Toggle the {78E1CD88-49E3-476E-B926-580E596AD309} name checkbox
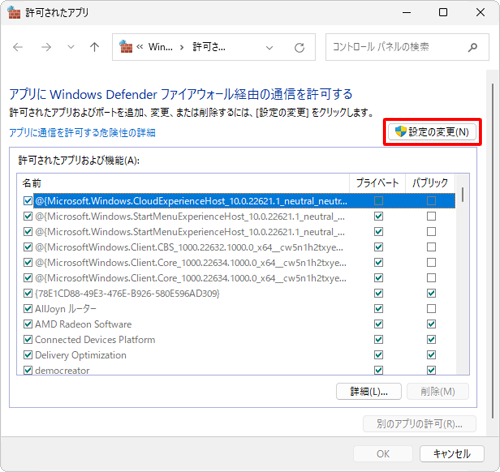500x472 pixels. click(28, 293)
